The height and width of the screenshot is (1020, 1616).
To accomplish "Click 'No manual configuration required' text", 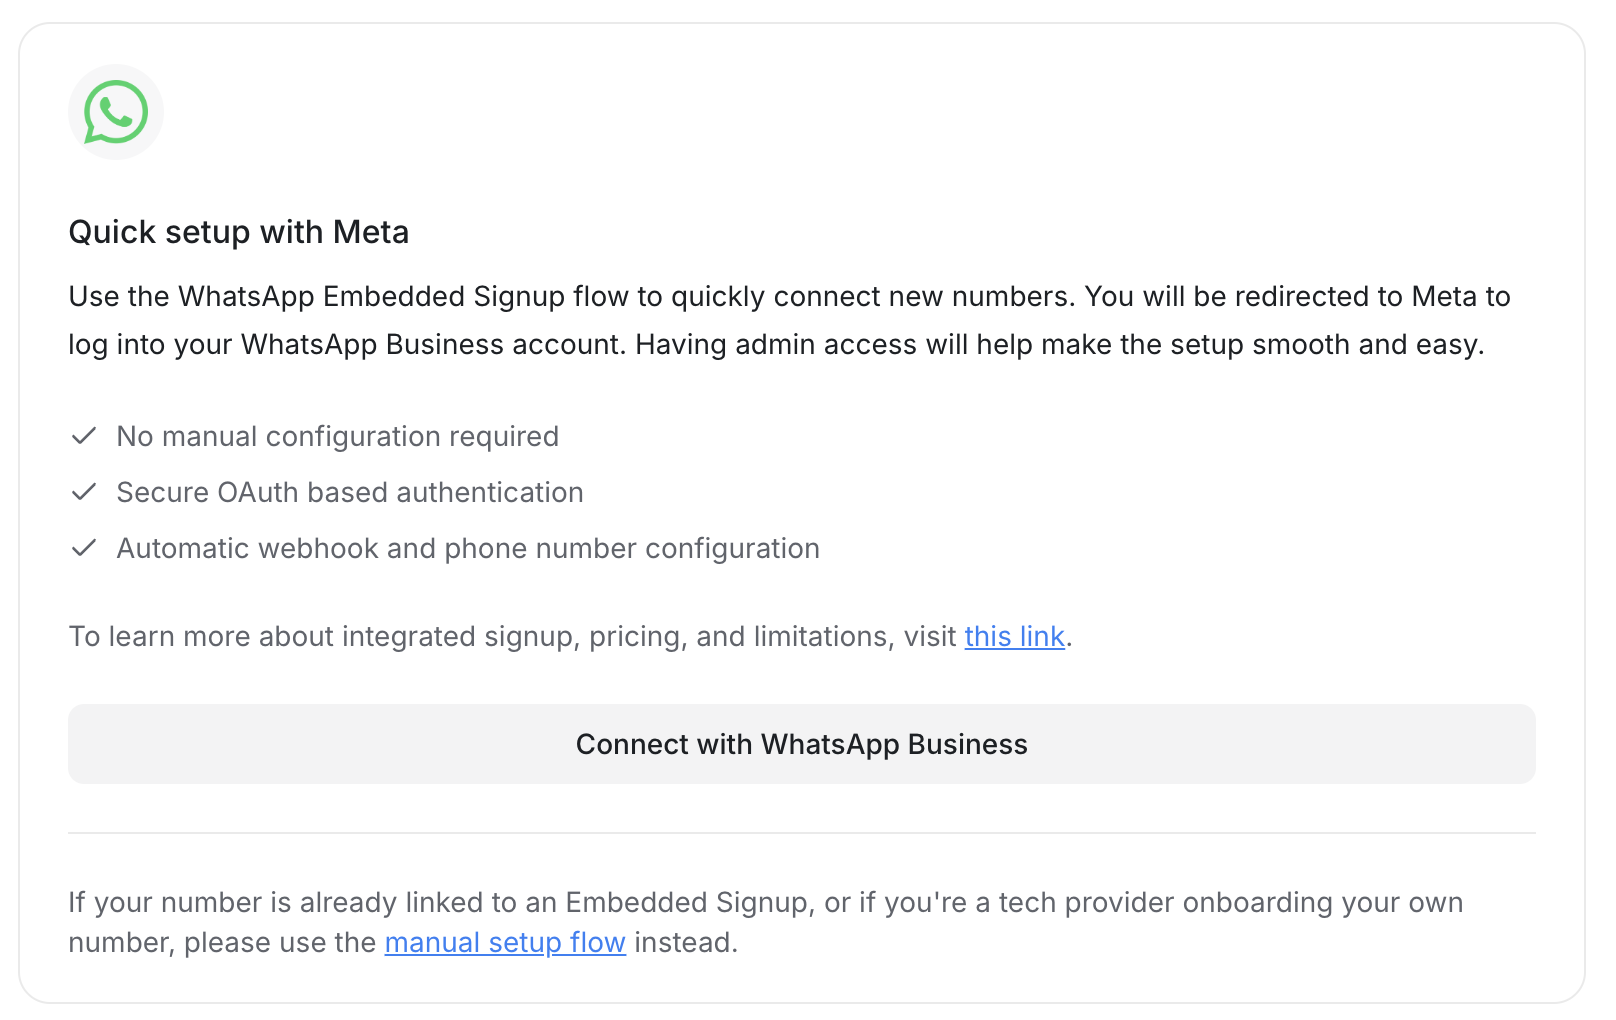I will click(x=338, y=436).
